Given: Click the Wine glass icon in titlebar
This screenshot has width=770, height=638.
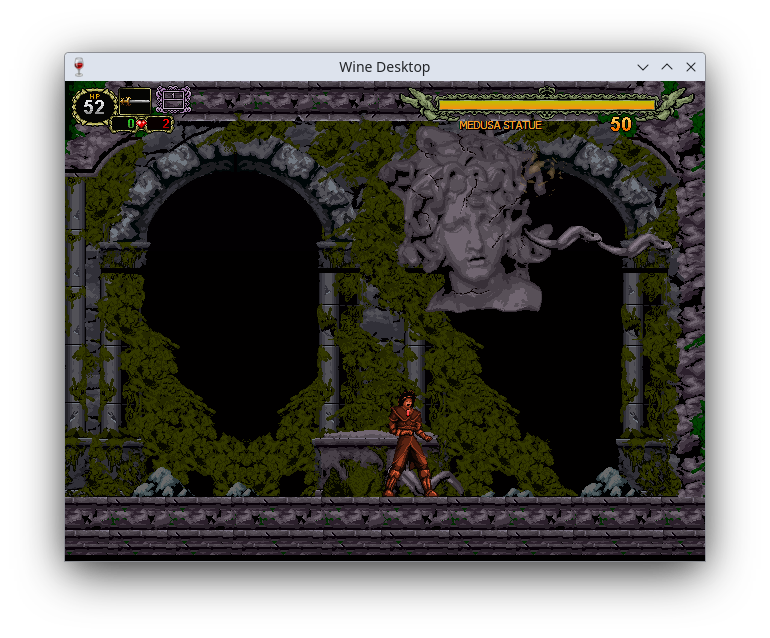Looking at the screenshot, I should 79,67.
